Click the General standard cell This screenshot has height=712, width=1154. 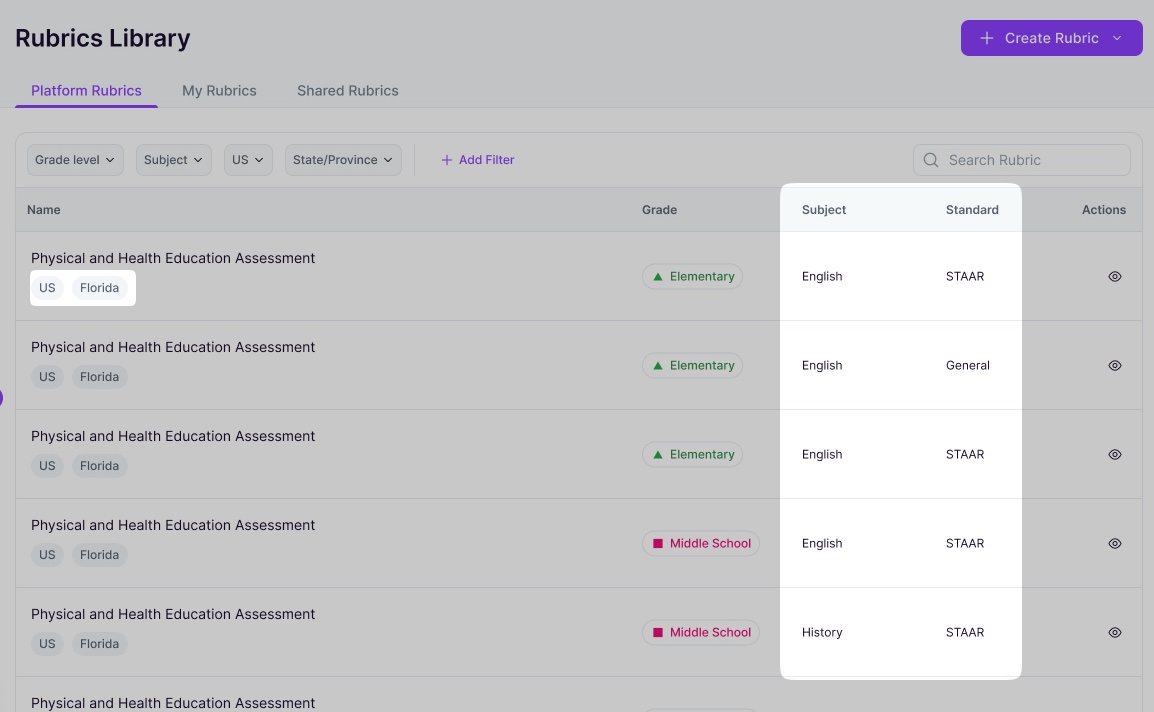(967, 365)
